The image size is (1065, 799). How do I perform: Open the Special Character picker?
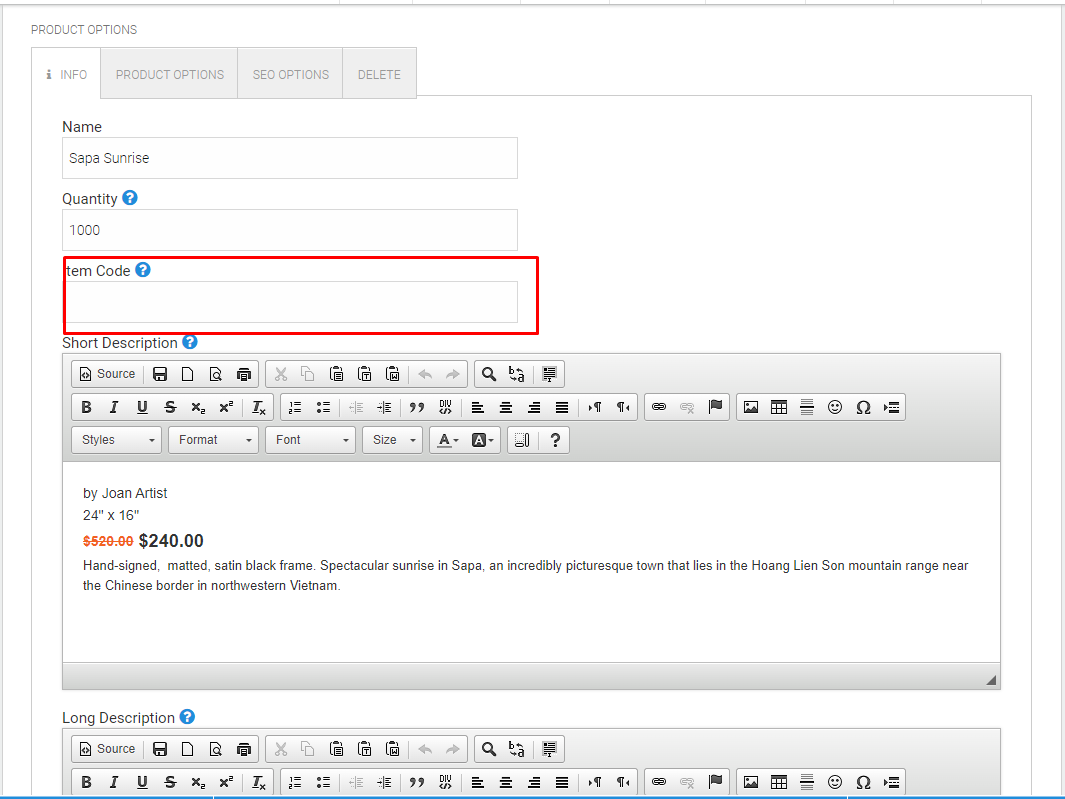coord(863,407)
